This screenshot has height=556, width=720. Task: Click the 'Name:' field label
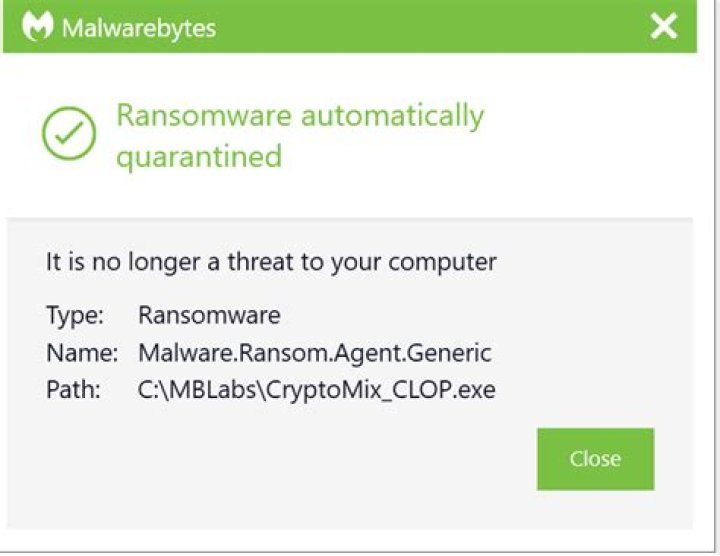(81, 353)
